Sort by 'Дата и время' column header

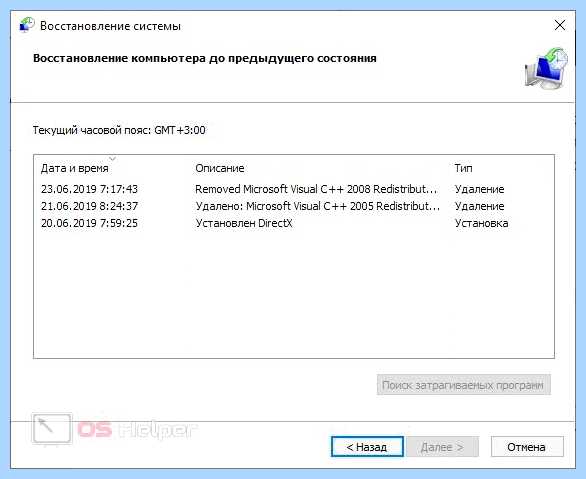pos(75,169)
